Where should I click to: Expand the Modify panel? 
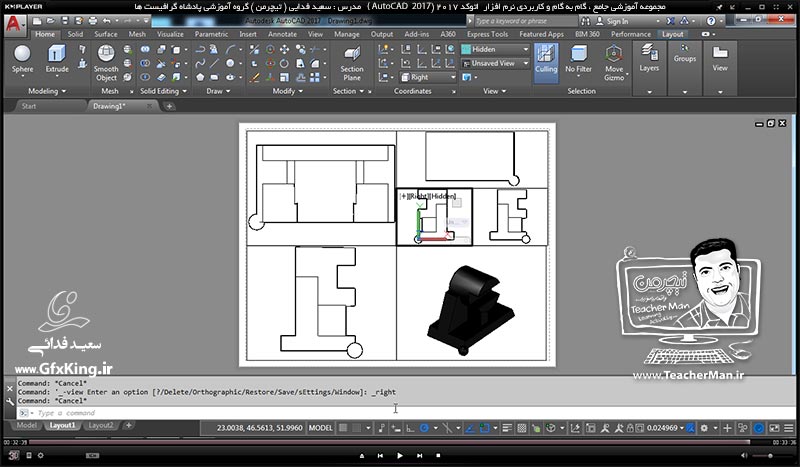click(287, 91)
